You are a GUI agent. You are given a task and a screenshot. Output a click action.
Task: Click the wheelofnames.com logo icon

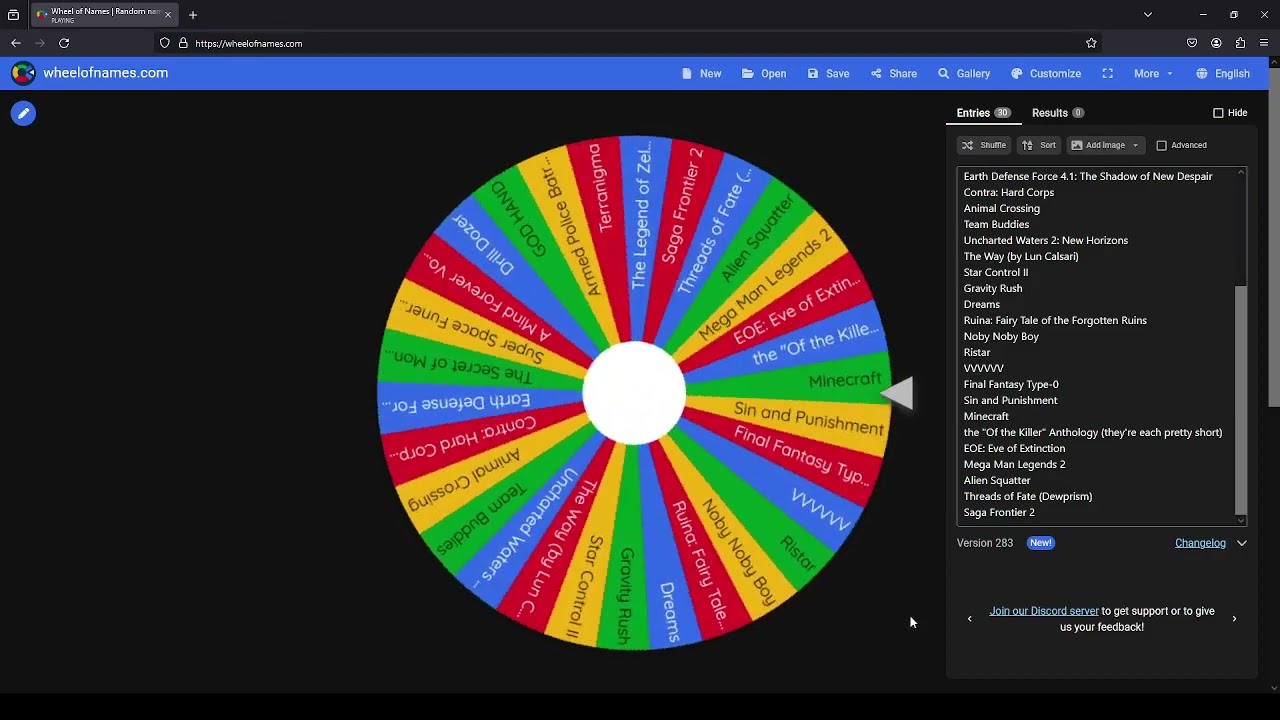[23, 73]
